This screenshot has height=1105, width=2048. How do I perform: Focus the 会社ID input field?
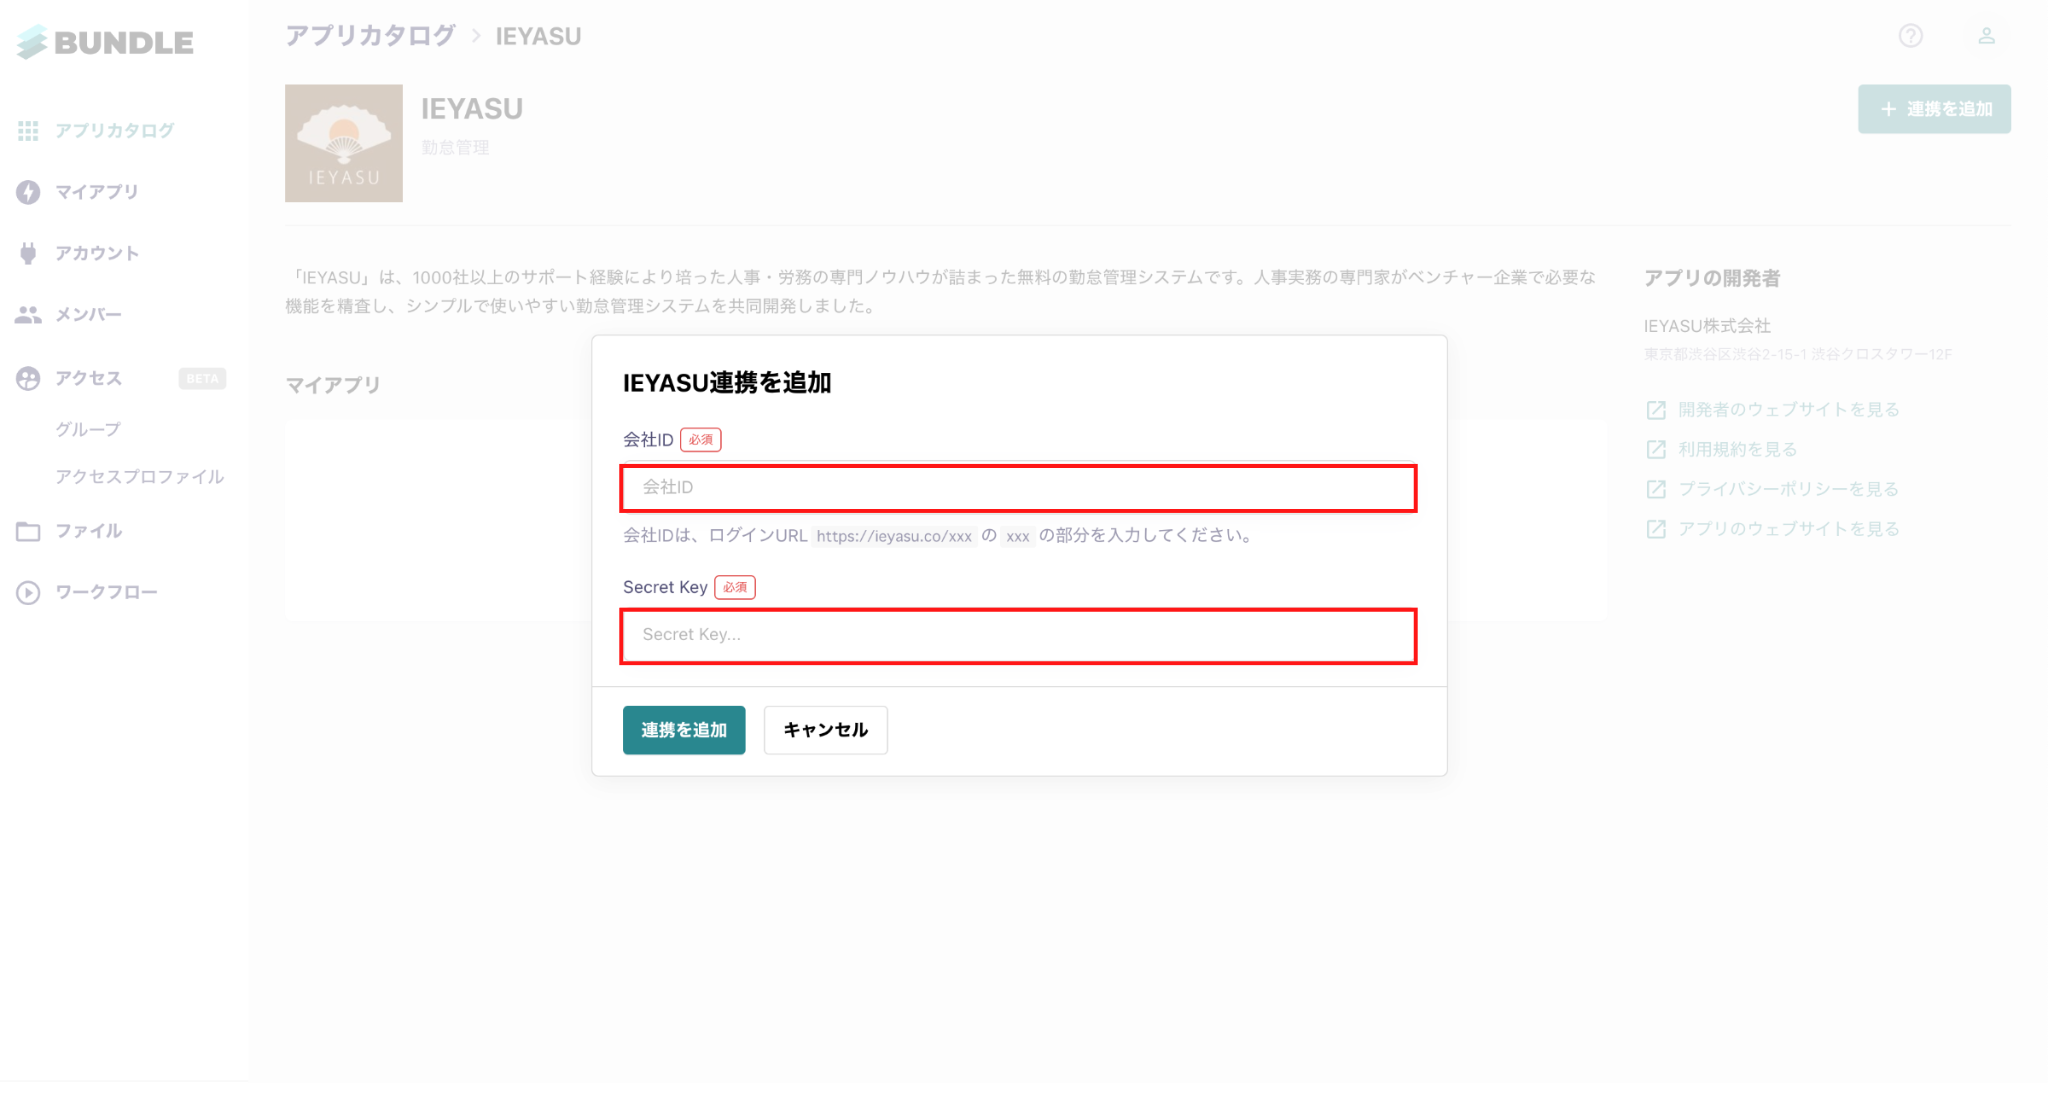(1018, 488)
